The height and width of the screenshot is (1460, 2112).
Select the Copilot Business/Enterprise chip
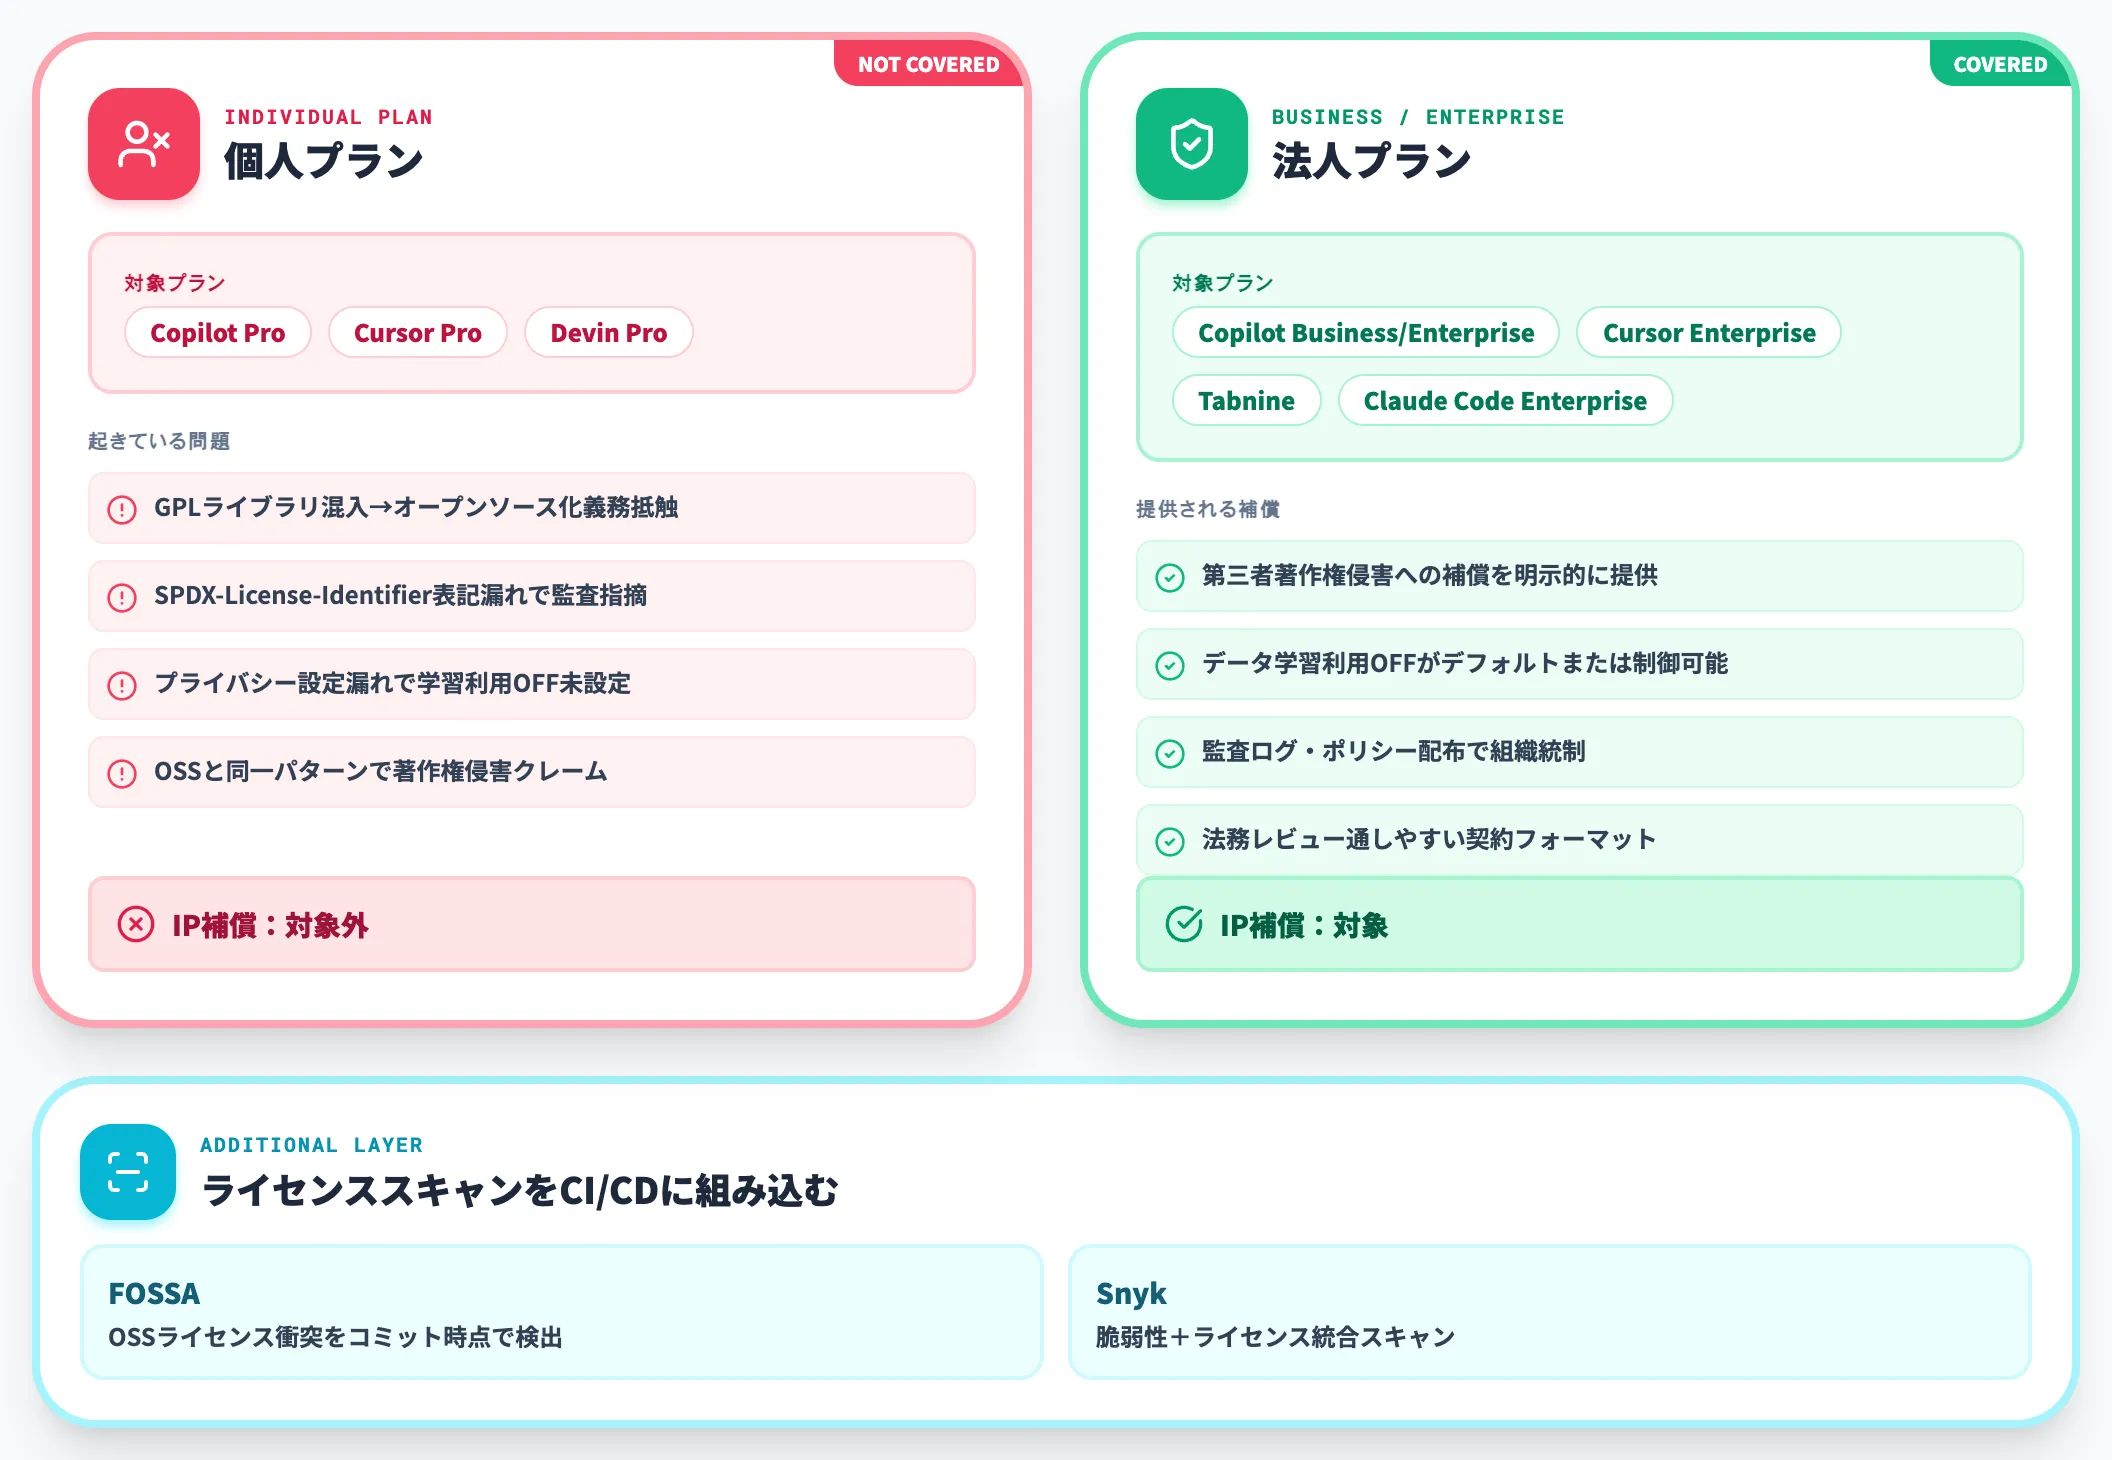point(1366,332)
